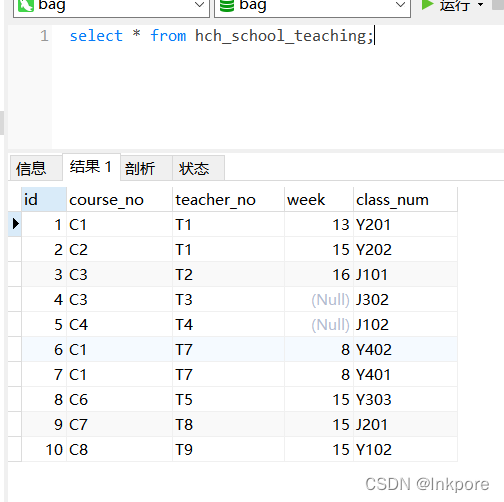Select cell Y303 in class_num column
The height and width of the screenshot is (502, 504).
405,399
